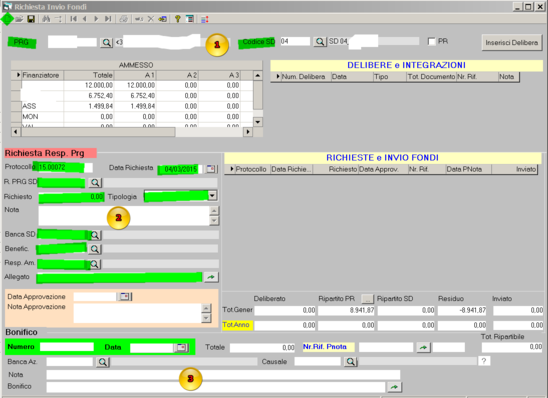Click the rightmost toolbar icon with red arrows

205,19
